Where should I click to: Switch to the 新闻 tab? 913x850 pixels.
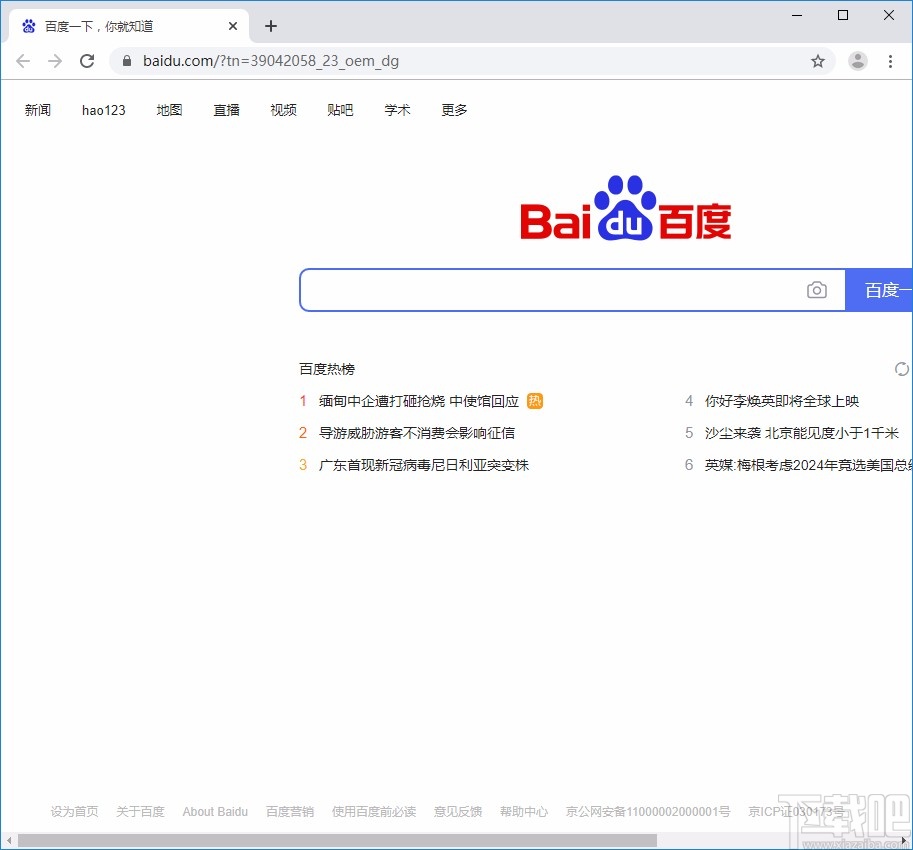pos(38,110)
